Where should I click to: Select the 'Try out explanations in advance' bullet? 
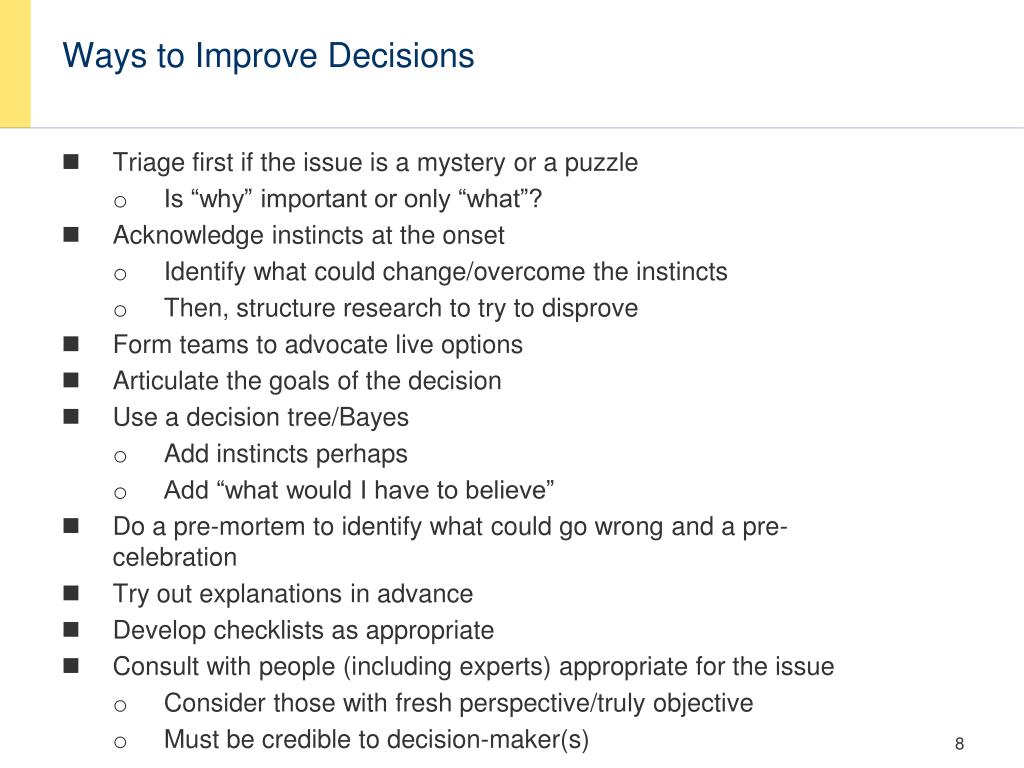[293, 594]
